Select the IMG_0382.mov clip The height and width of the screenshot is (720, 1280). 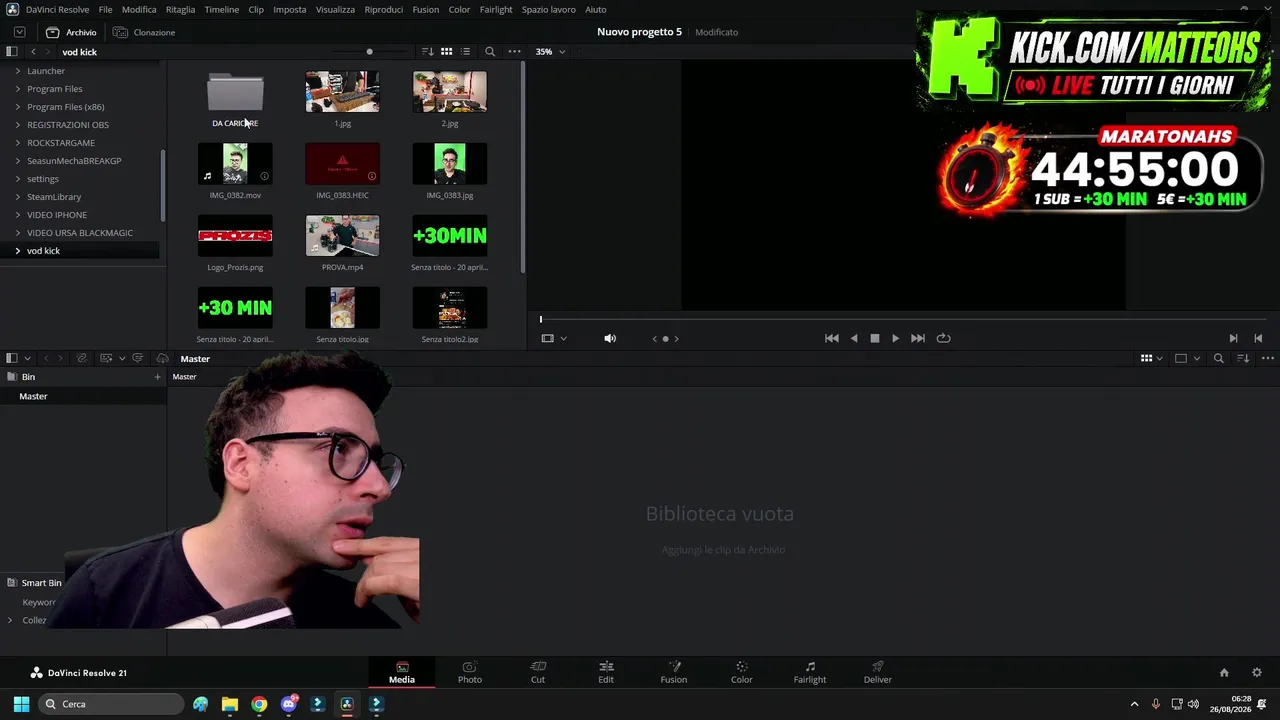(x=235, y=164)
